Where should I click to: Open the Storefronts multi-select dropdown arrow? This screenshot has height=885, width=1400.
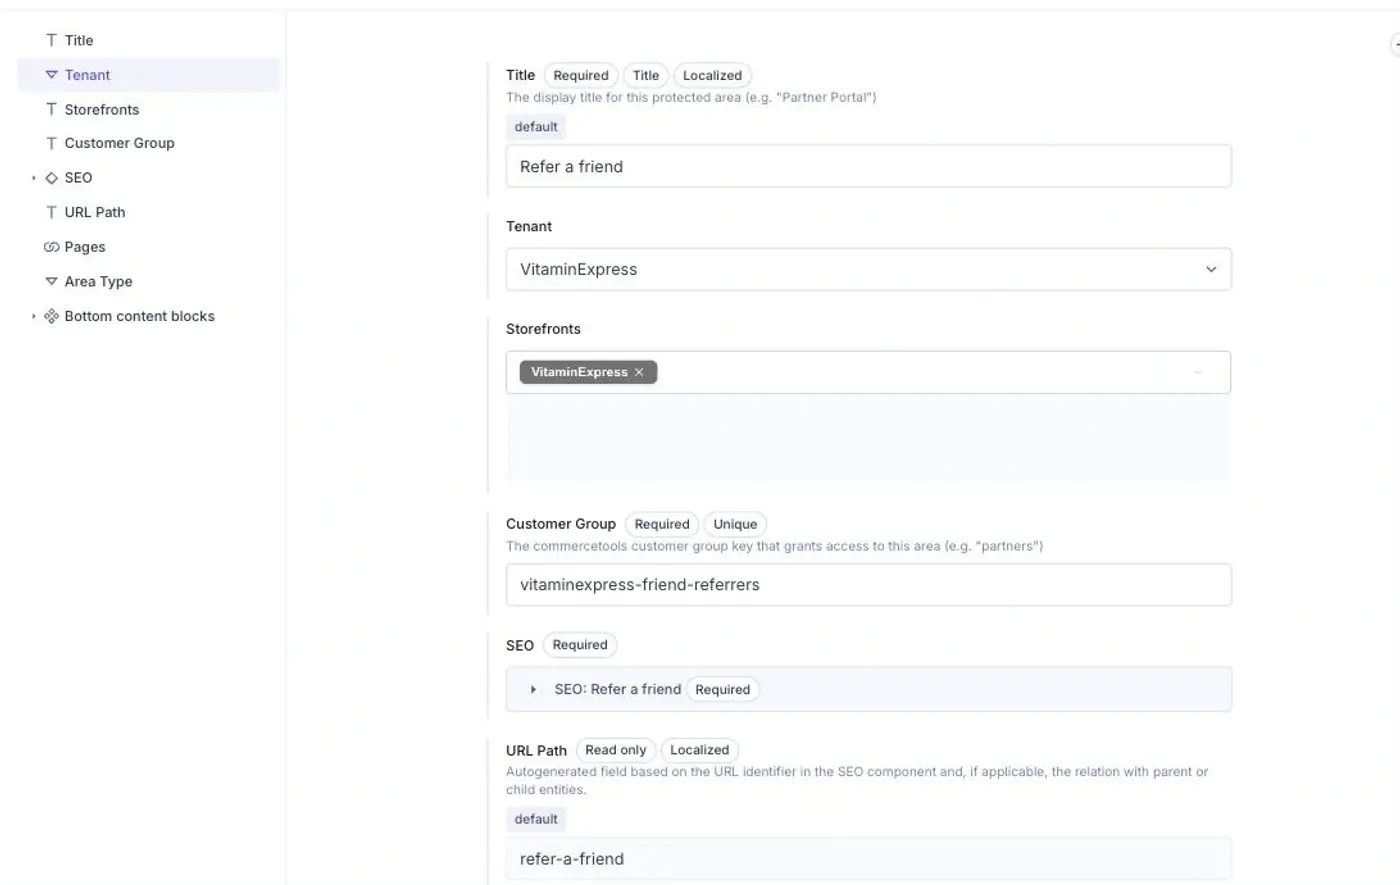[x=1198, y=372]
